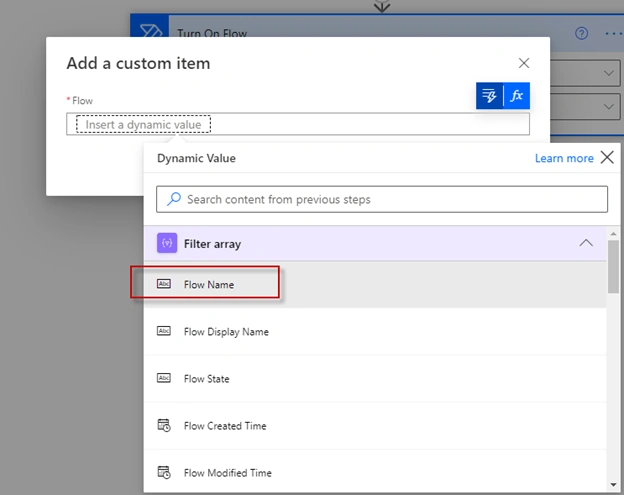The height and width of the screenshot is (495, 624).
Task: Click the magnifier icon in search box
Action: click(174, 199)
